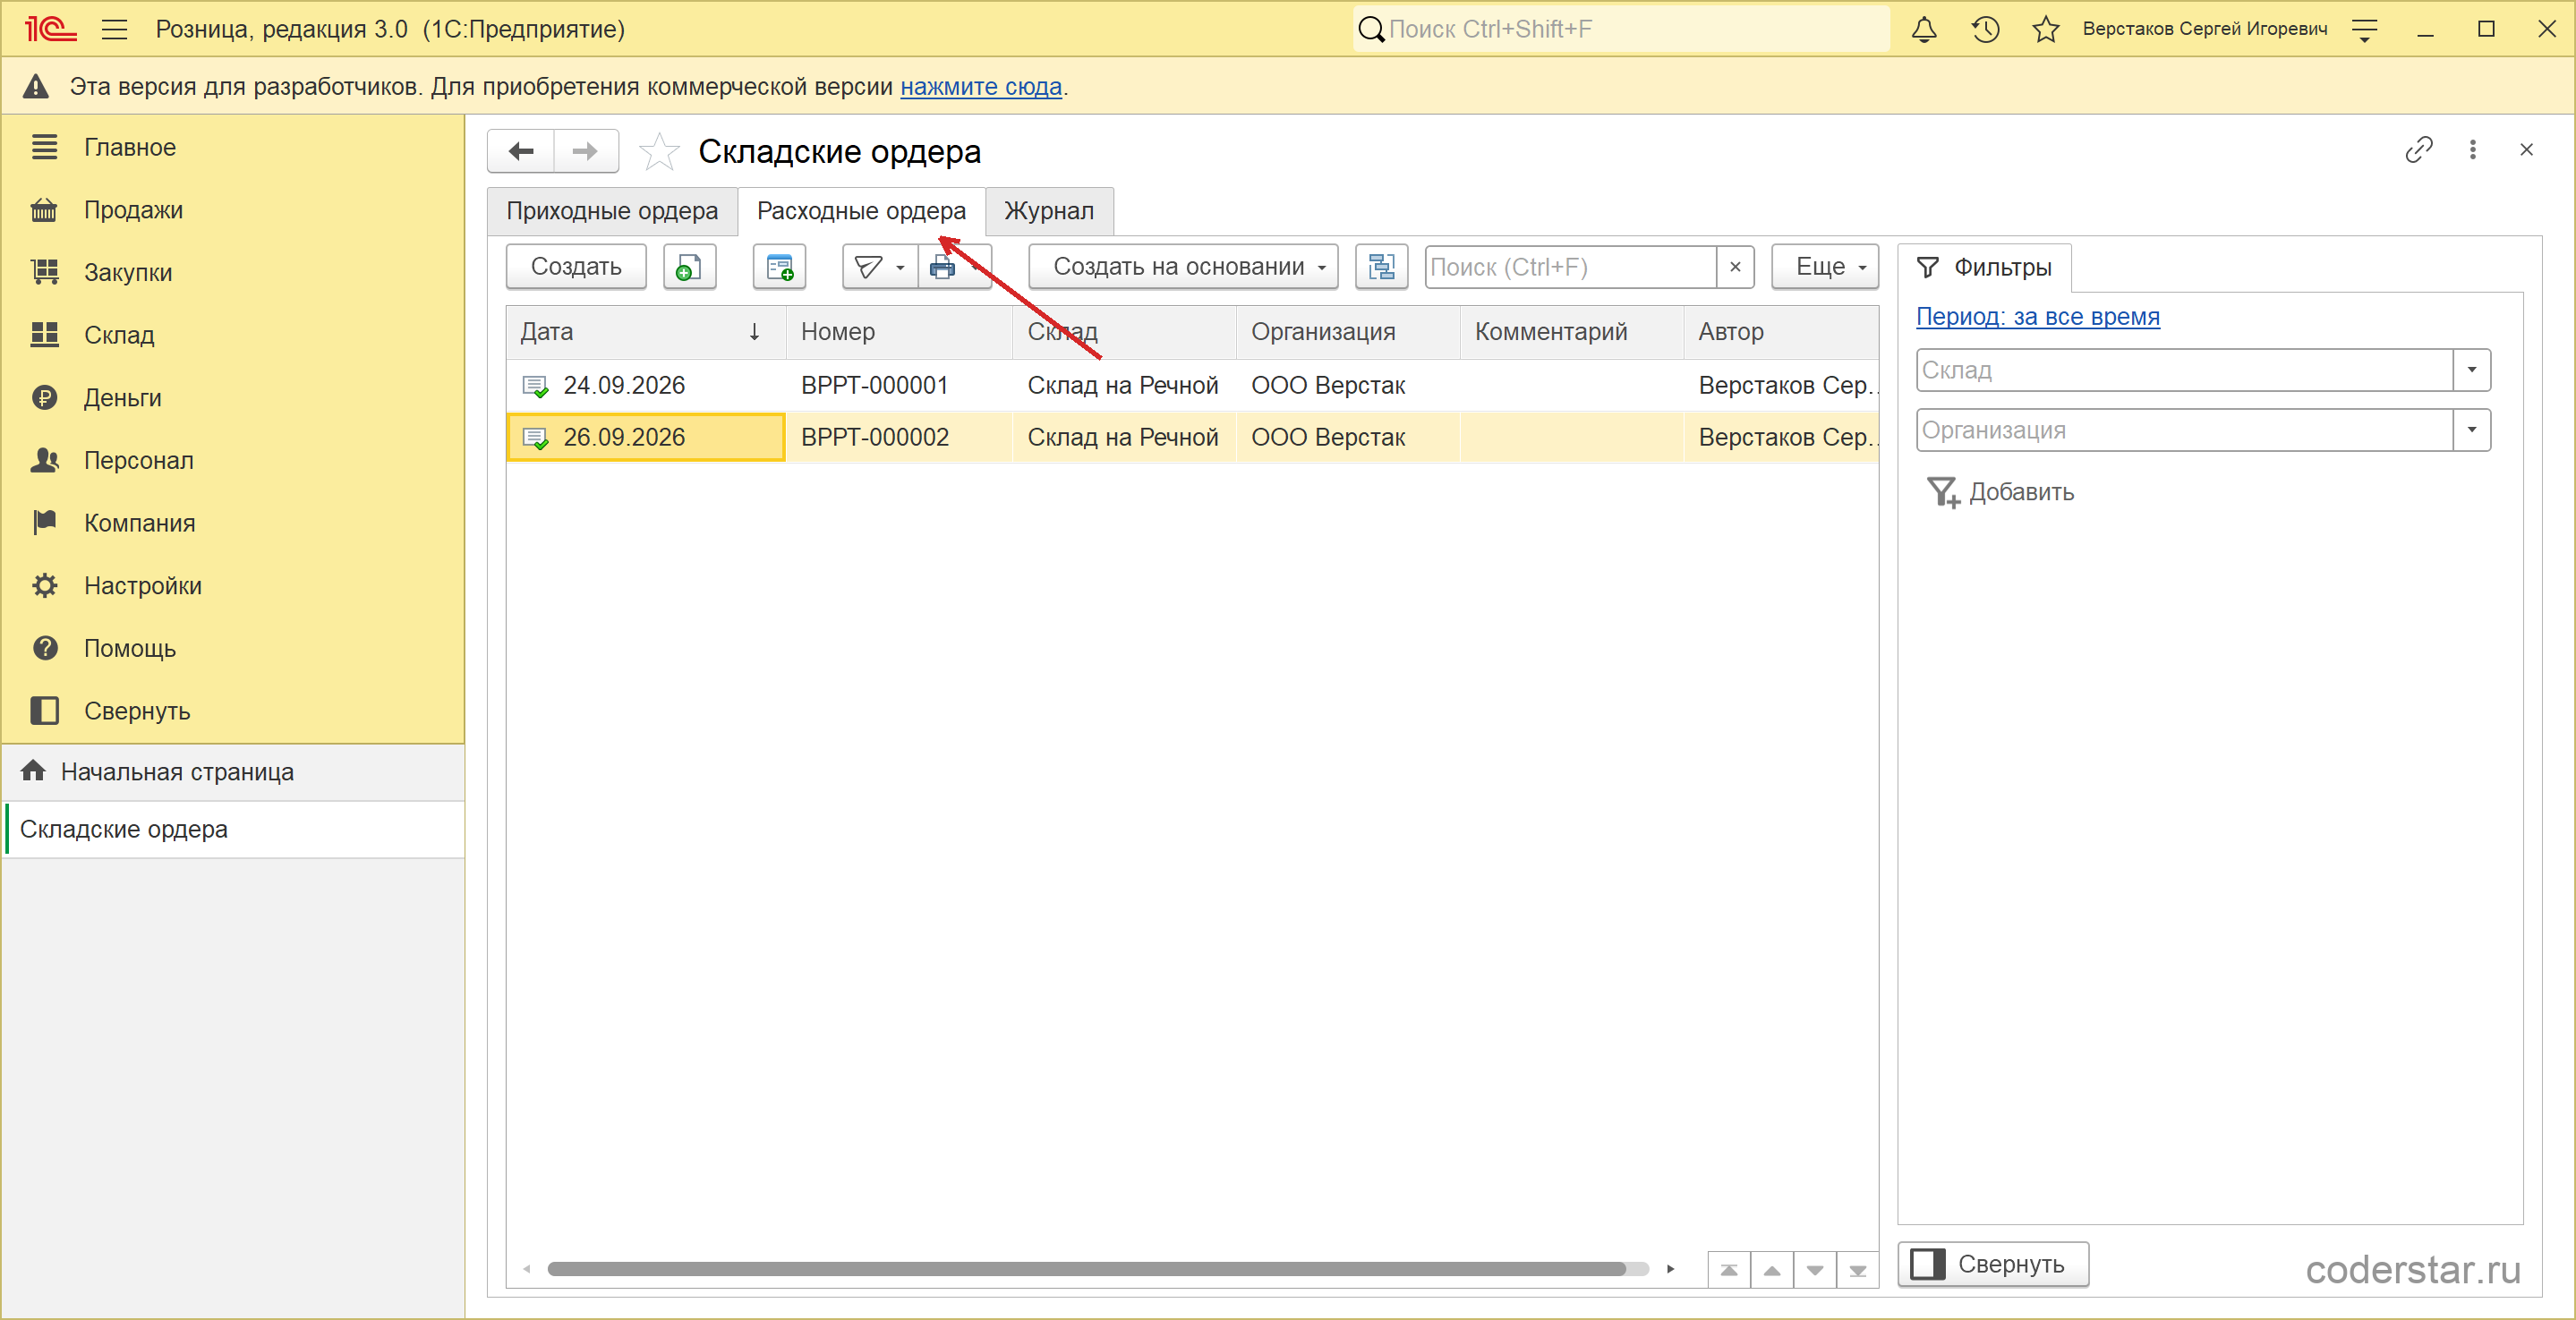Image resolution: width=2576 pixels, height=1320 pixels.
Task: Open the Еще menu
Action: (1825, 267)
